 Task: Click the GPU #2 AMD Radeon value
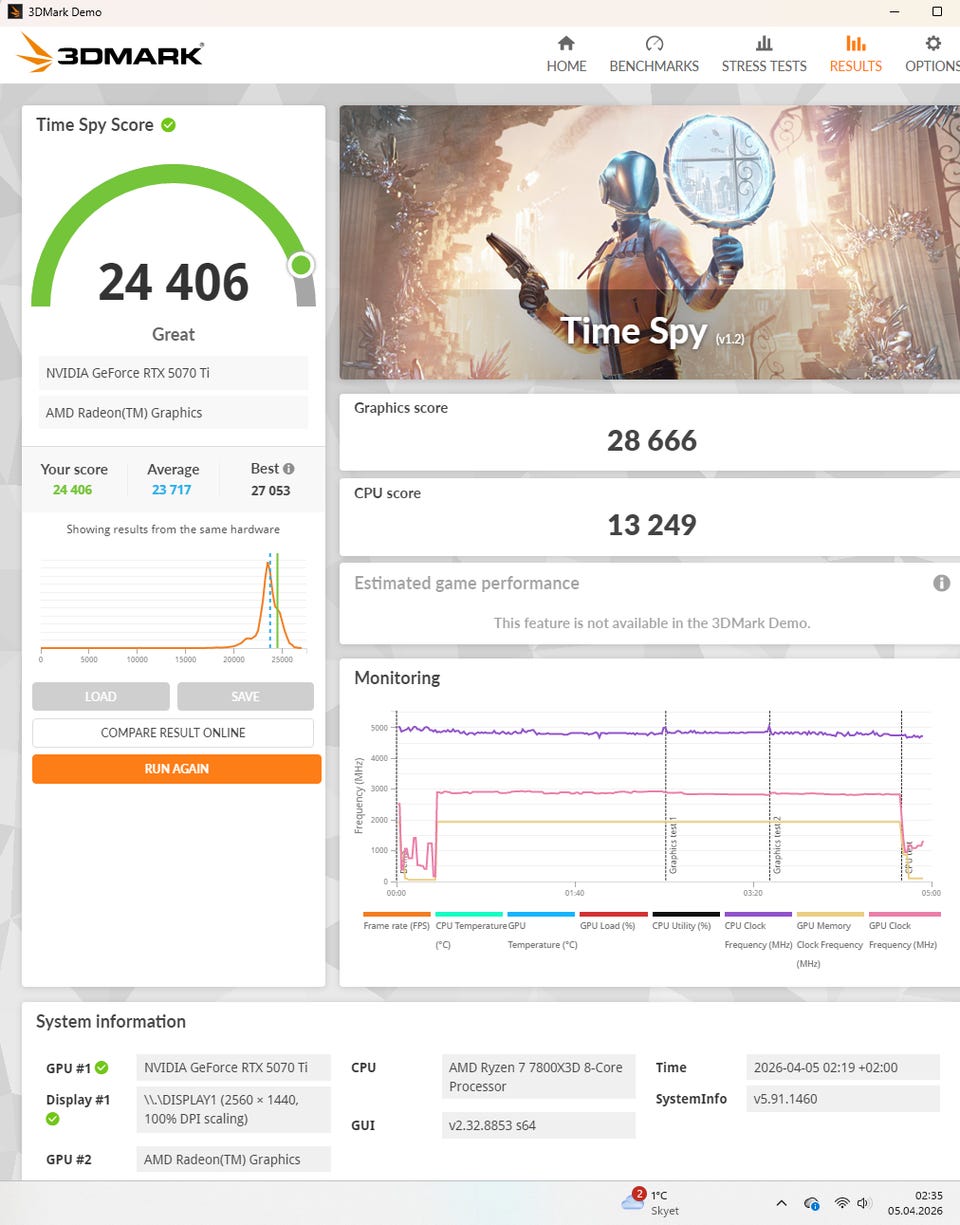[233, 1160]
